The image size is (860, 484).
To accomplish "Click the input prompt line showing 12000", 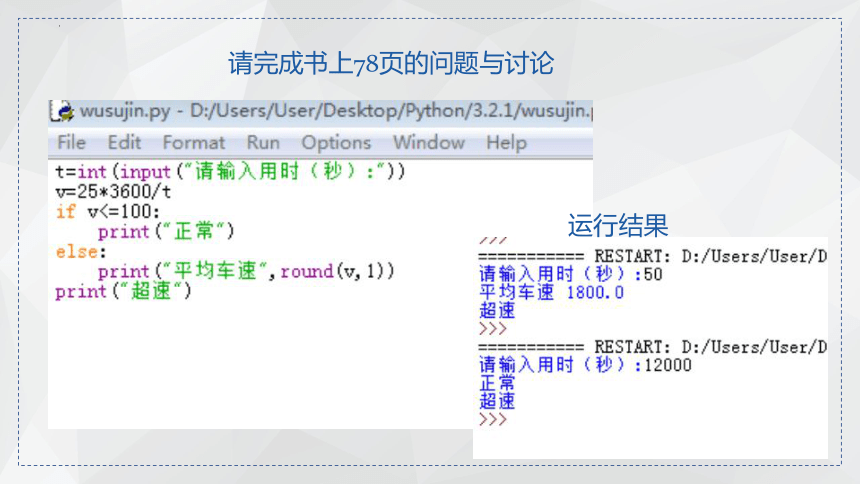I will [x=585, y=365].
